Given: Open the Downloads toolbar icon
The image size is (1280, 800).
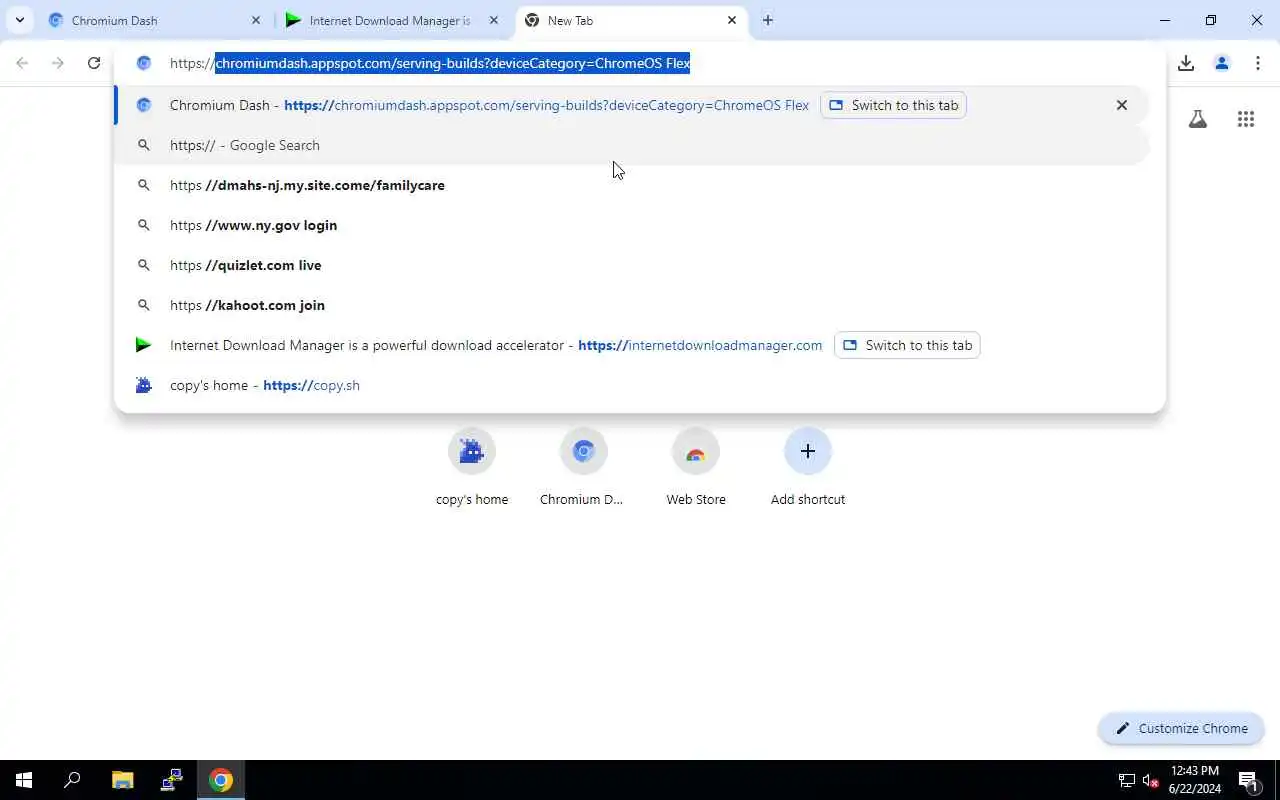Looking at the screenshot, I should tap(1186, 63).
